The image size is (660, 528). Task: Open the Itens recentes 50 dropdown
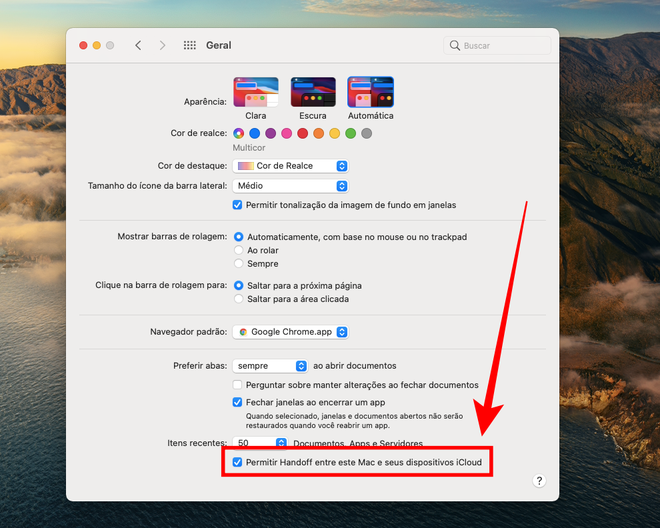coord(260,443)
